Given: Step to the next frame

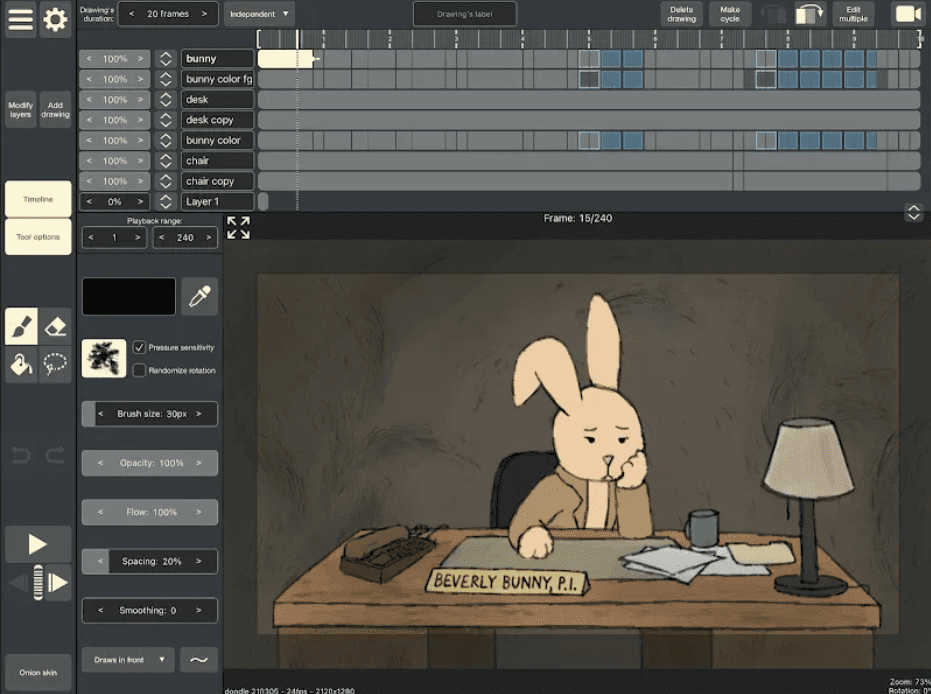Looking at the screenshot, I should coord(58,582).
